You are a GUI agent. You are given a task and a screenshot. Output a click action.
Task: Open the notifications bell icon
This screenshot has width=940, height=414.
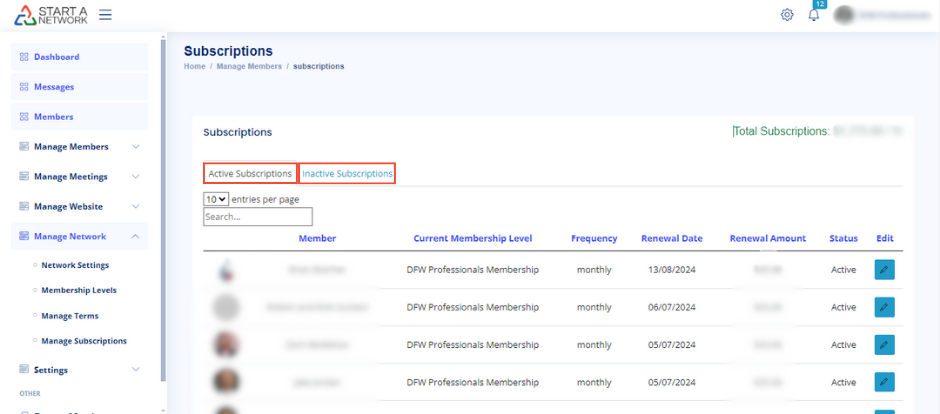[x=814, y=15]
